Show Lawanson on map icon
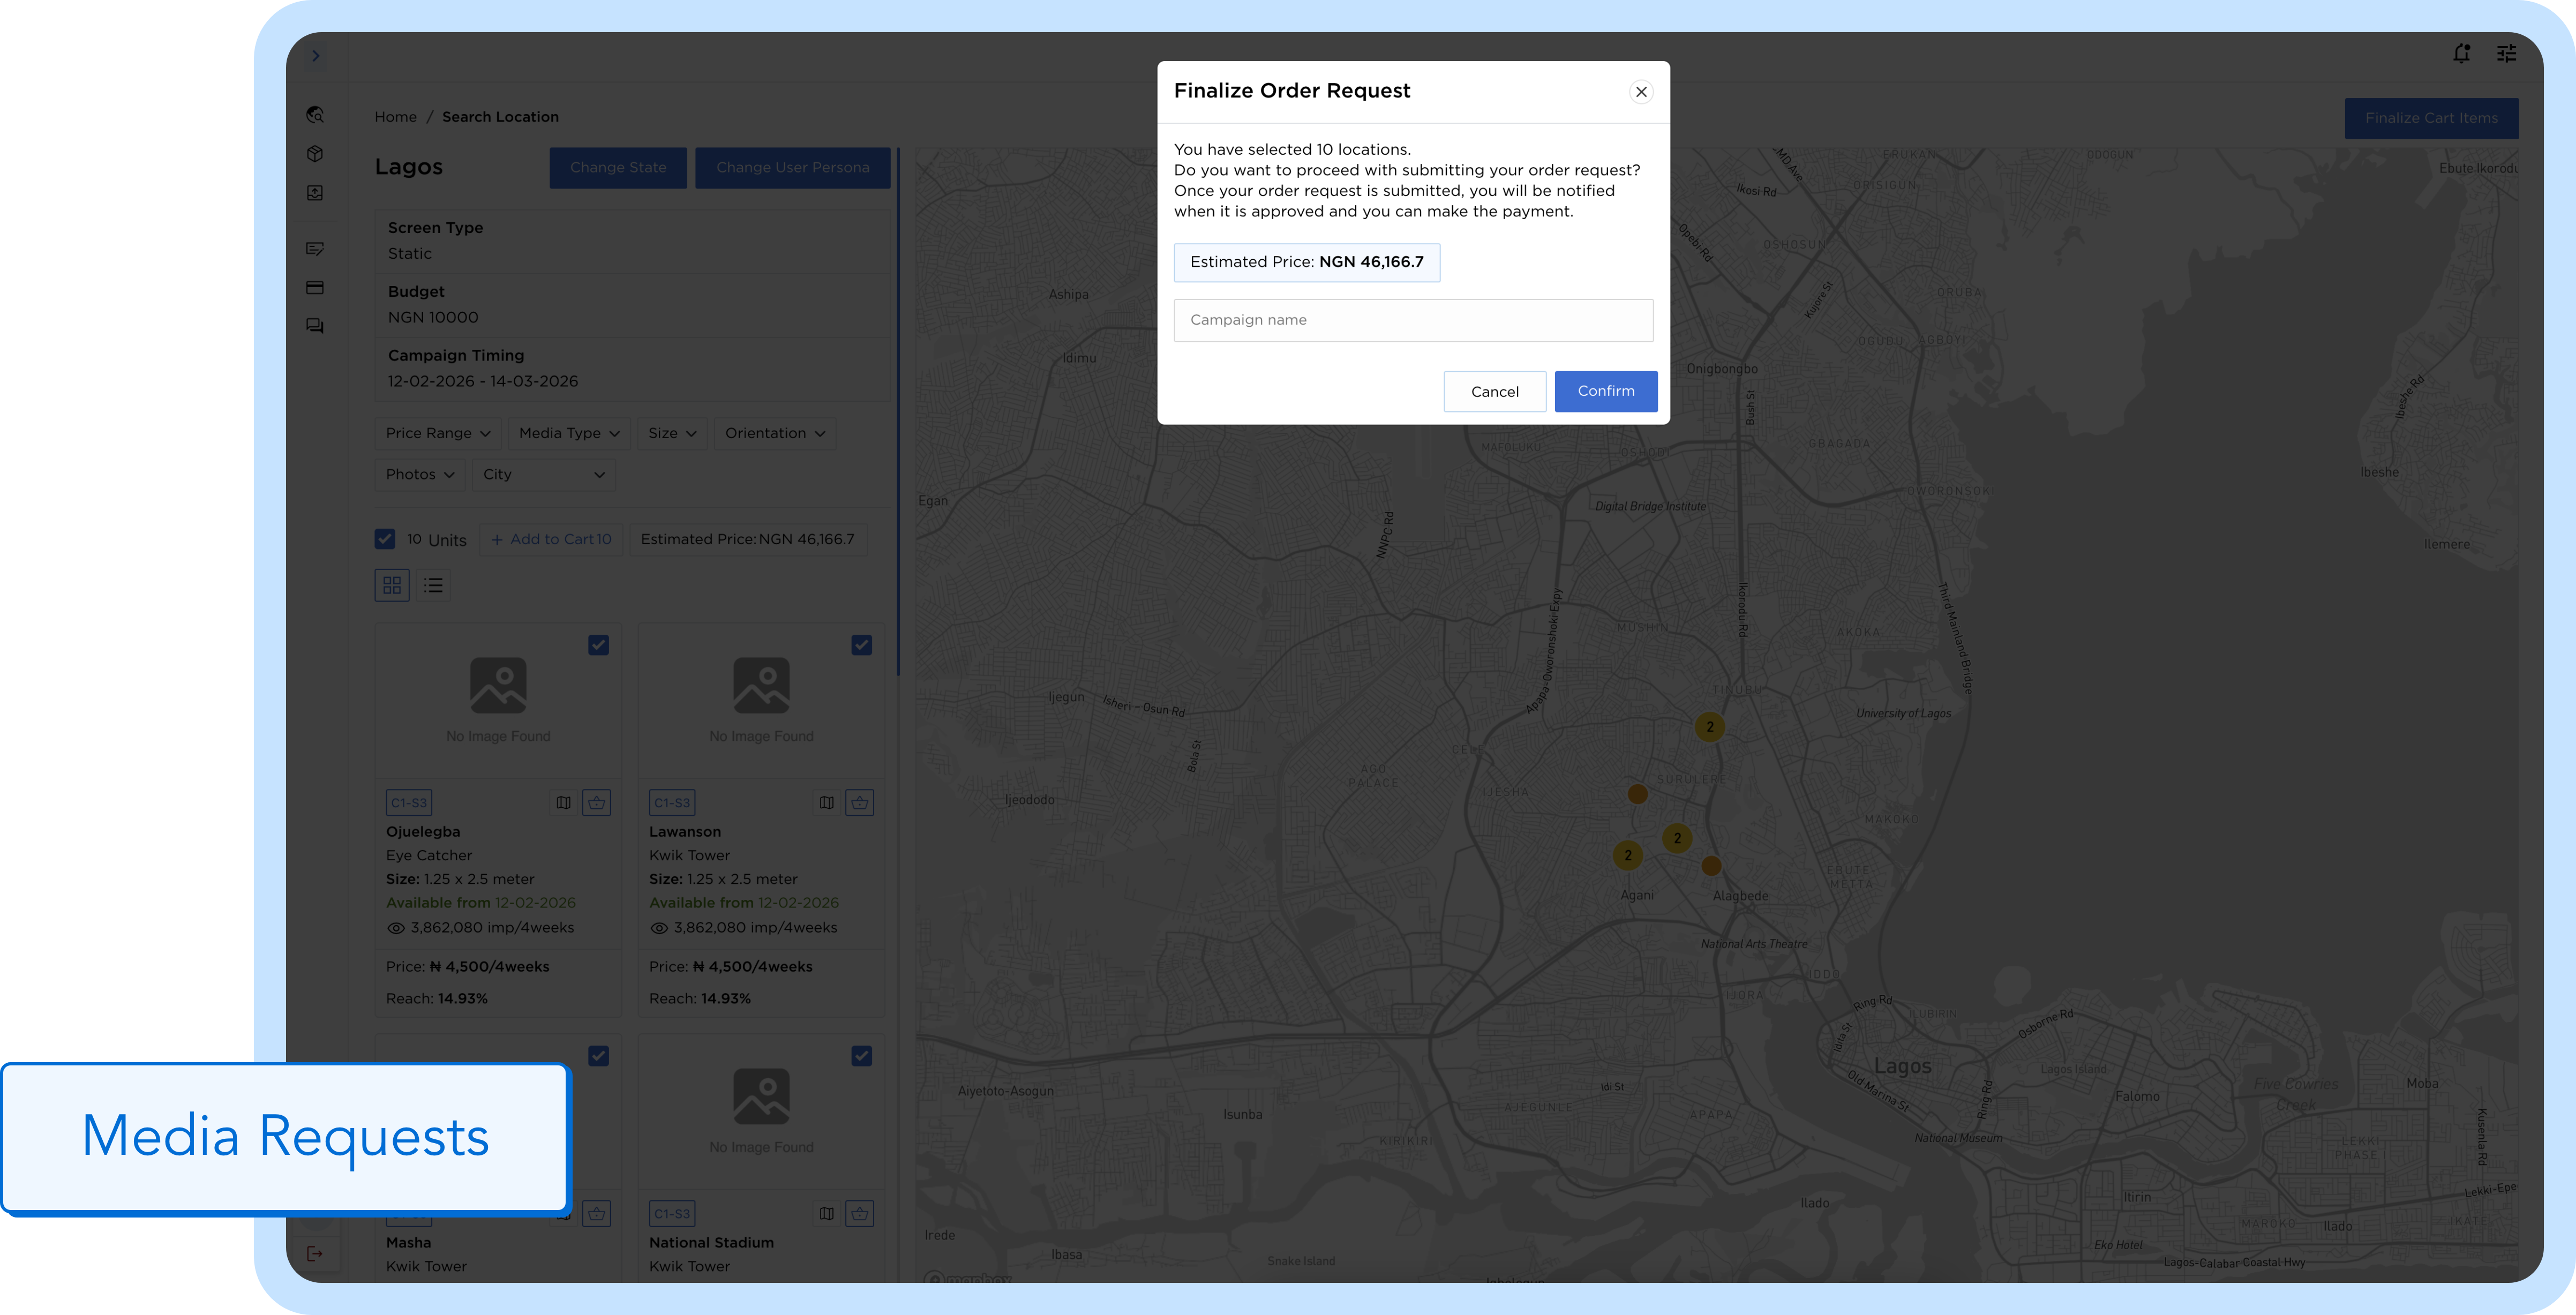This screenshot has width=2576, height=1315. [x=826, y=802]
